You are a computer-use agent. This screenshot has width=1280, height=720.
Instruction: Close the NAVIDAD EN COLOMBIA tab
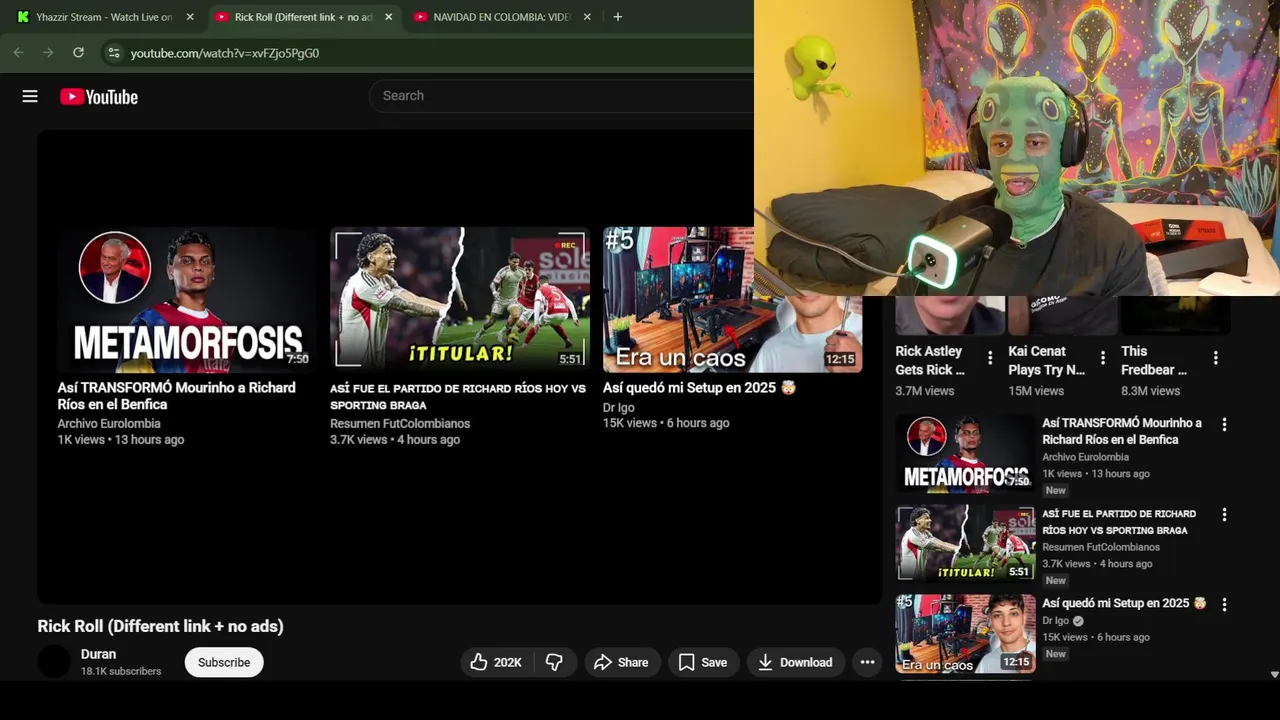tap(587, 17)
